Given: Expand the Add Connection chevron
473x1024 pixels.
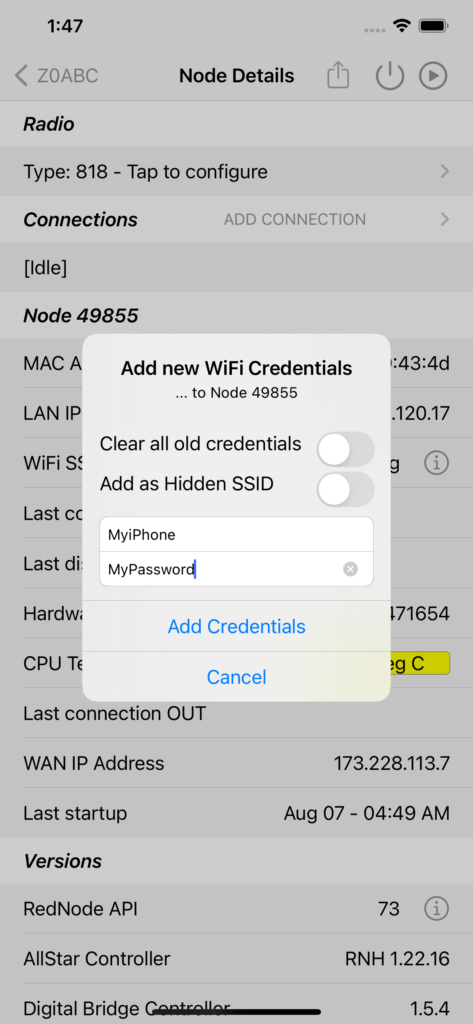Looking at the screenshot, I should (x=445, y=219).
